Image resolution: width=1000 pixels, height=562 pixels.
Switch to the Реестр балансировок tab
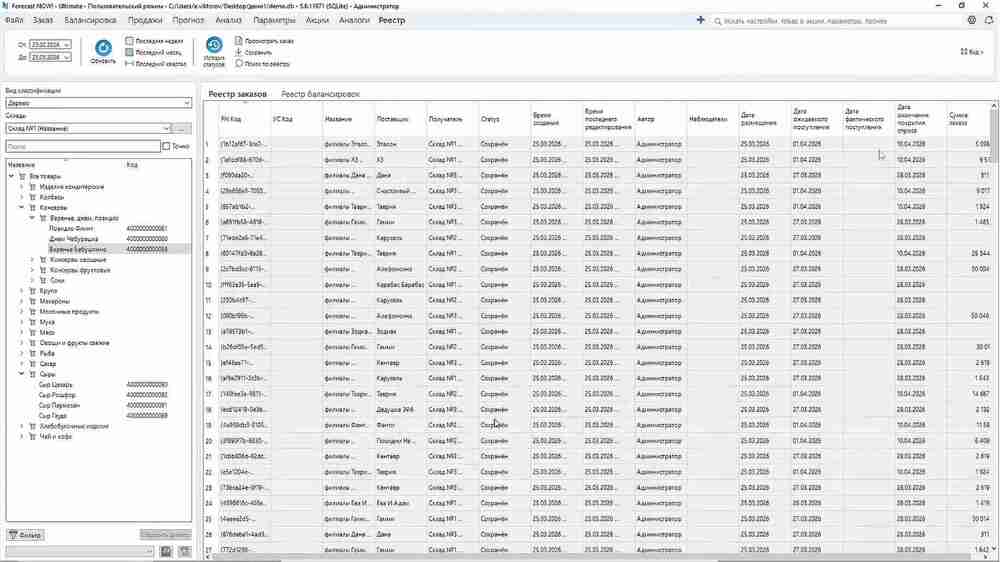tap(320, 94)
